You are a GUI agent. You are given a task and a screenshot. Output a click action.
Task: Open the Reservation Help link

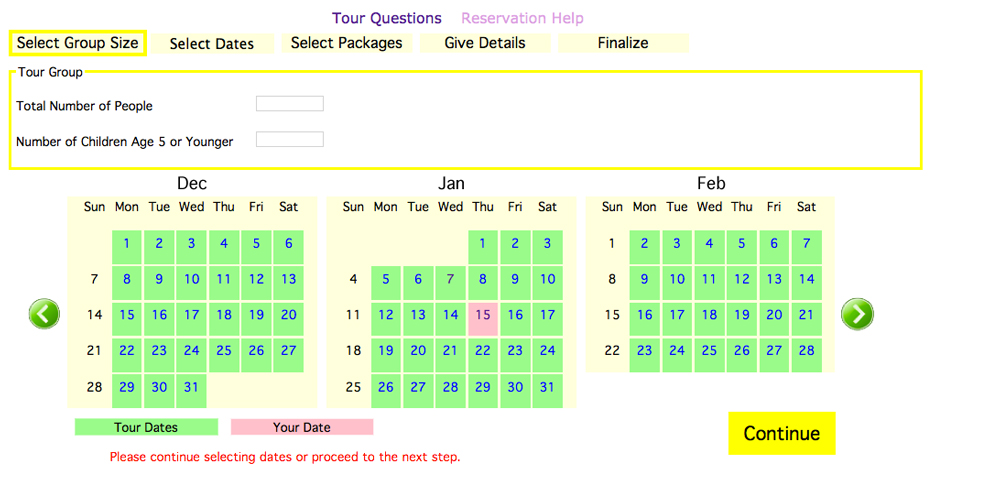point(522,18)
